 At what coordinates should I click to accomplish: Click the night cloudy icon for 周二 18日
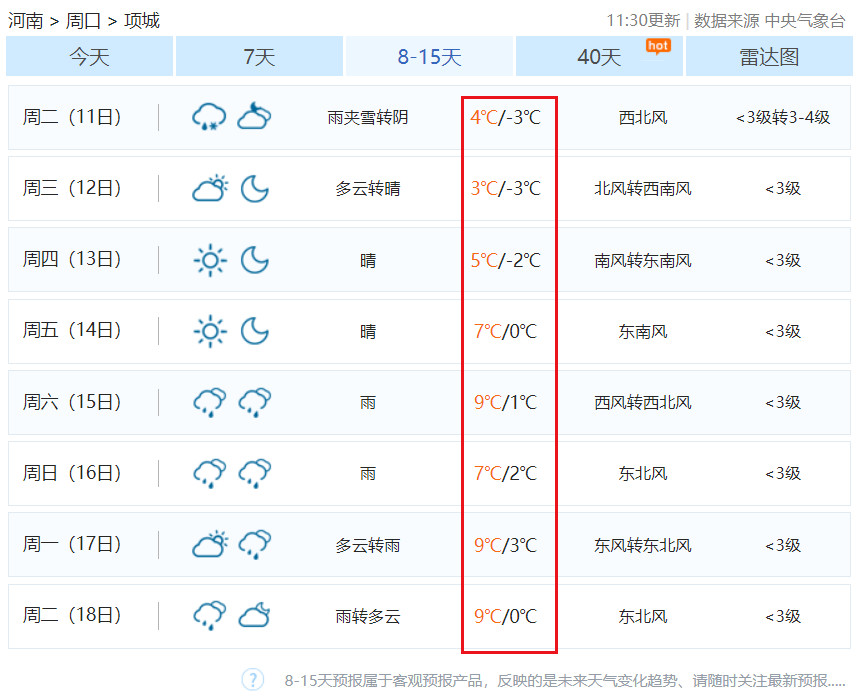pyautogui.click(x=254, y=616)
